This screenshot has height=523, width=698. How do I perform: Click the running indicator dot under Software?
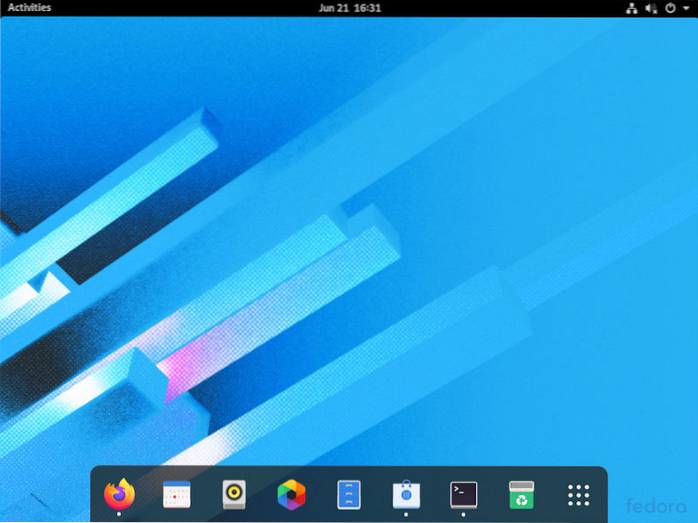pos(406,514)
